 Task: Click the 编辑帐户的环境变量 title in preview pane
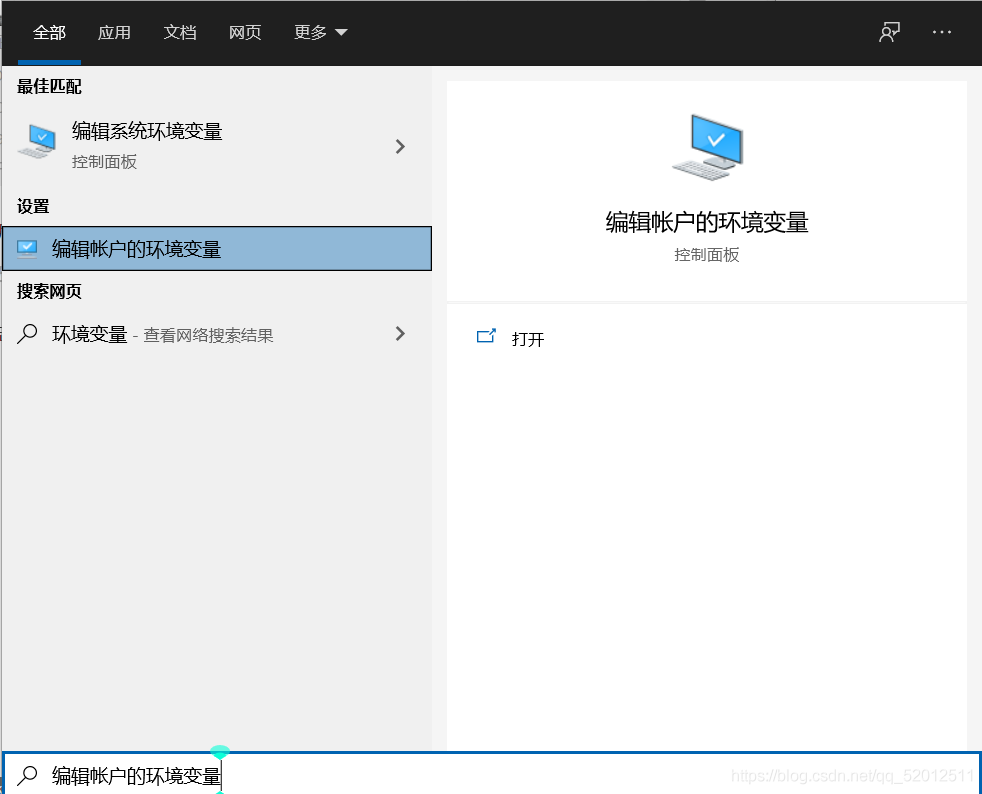pyautogui.click(x=707, y=222)
